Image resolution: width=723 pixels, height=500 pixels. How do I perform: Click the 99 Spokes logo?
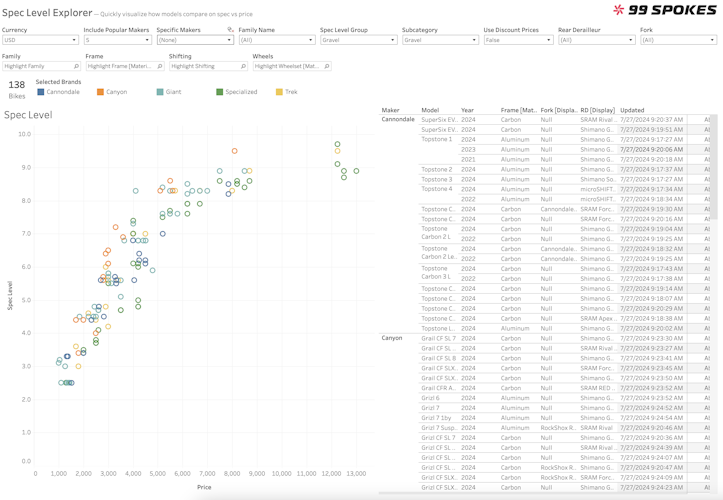pos(664,10)
